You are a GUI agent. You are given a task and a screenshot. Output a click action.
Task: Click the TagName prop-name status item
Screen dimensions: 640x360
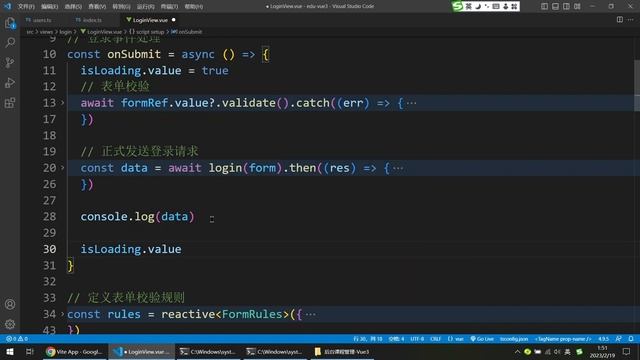[563, 339]
